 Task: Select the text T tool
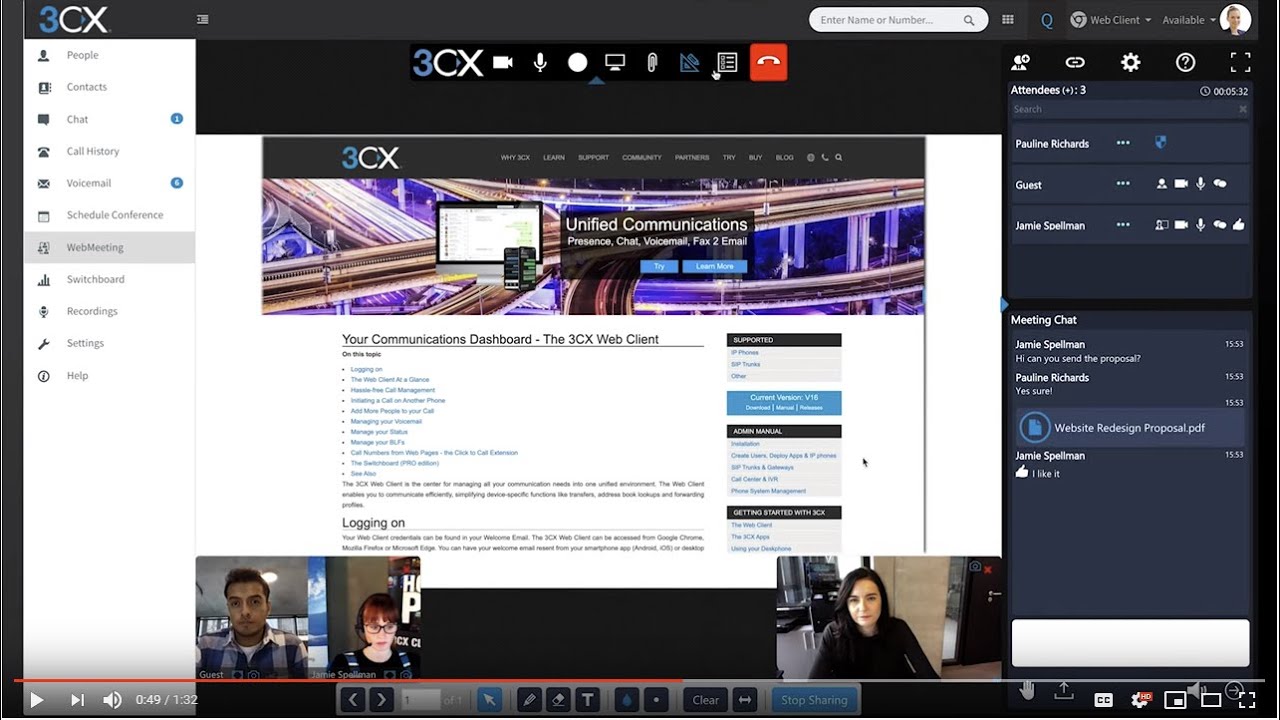coord(588,700)
